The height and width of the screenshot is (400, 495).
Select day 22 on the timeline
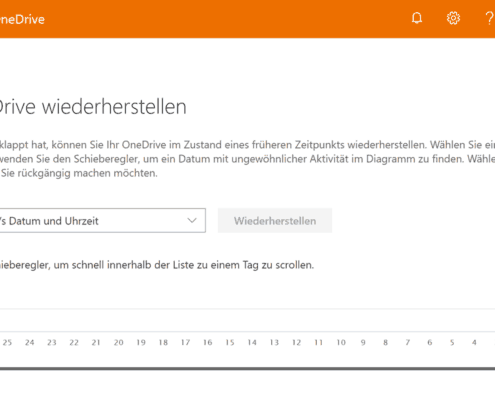pyautogui.click(x=74, y=342)
